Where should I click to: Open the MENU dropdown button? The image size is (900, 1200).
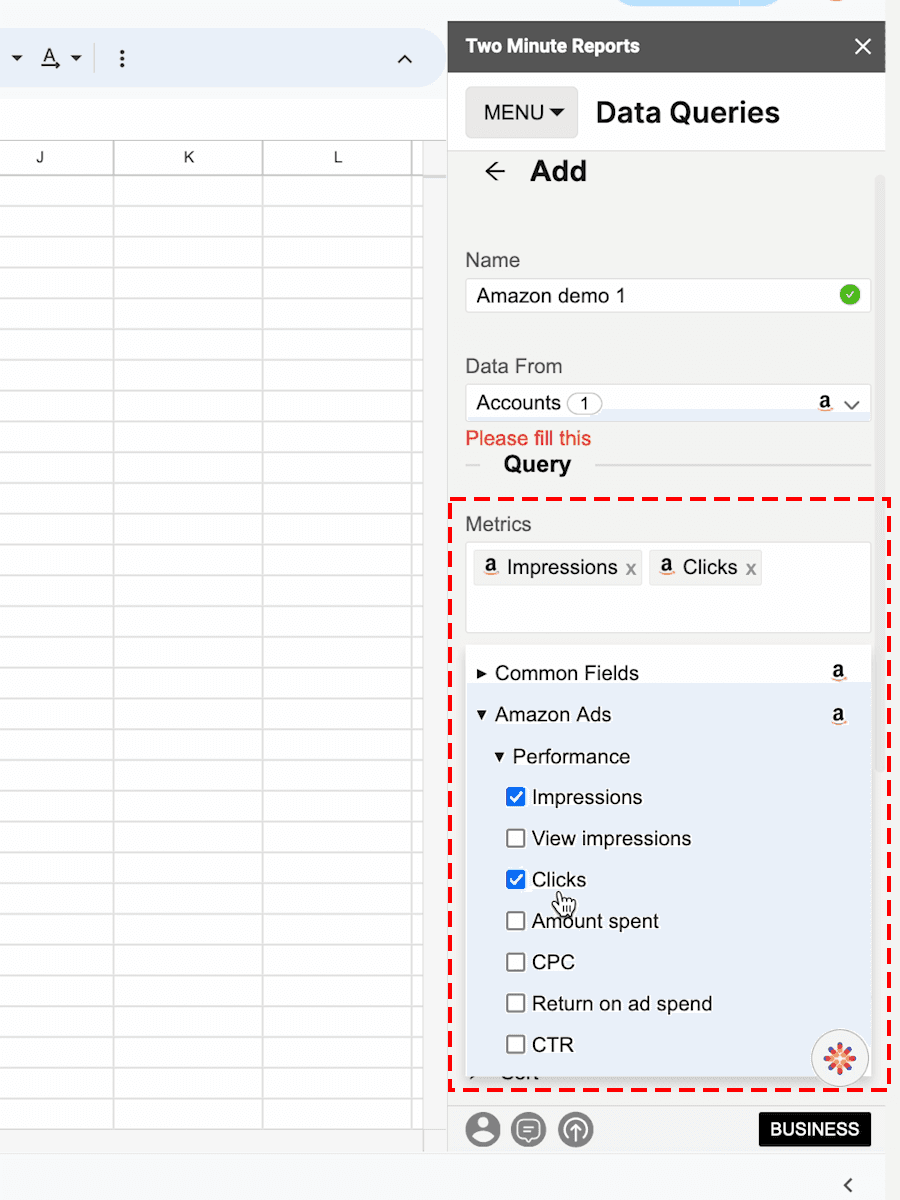tap(522, 113)
